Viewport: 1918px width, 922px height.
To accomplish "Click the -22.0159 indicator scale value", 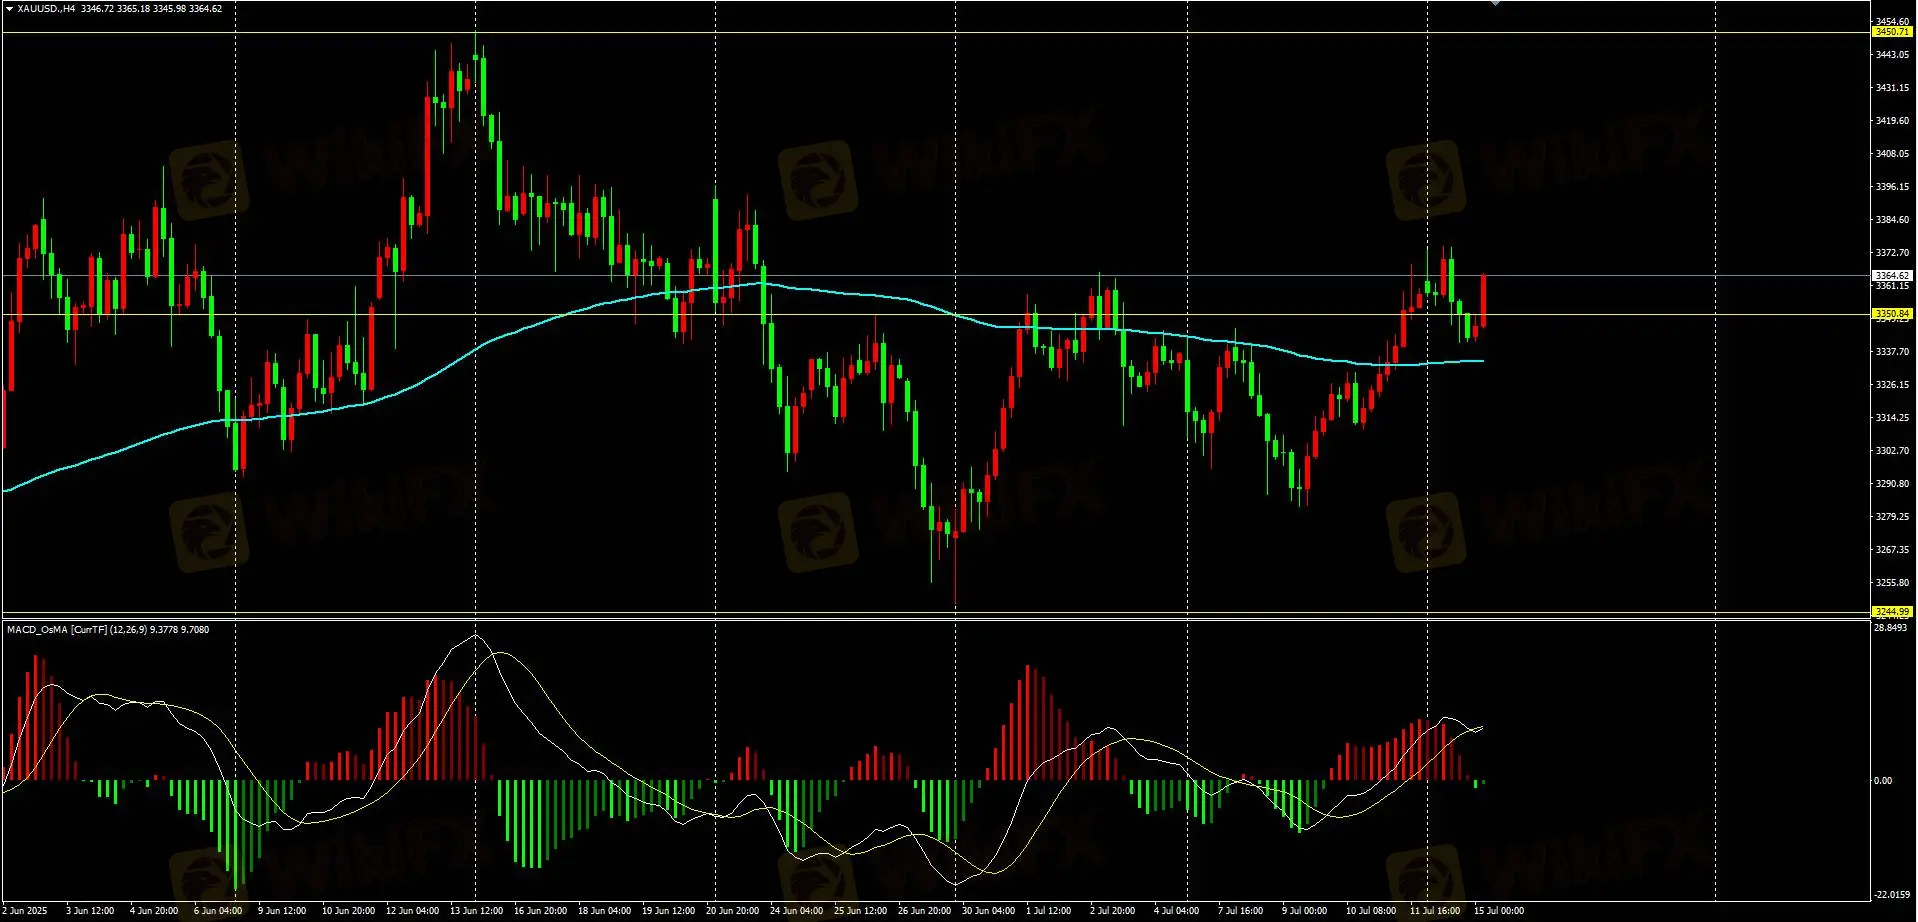I will pos(1892,895).
